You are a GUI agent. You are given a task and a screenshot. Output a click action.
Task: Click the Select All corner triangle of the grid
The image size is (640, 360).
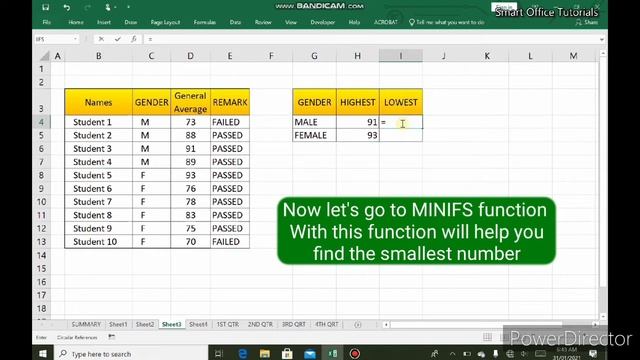click(44, 56)
